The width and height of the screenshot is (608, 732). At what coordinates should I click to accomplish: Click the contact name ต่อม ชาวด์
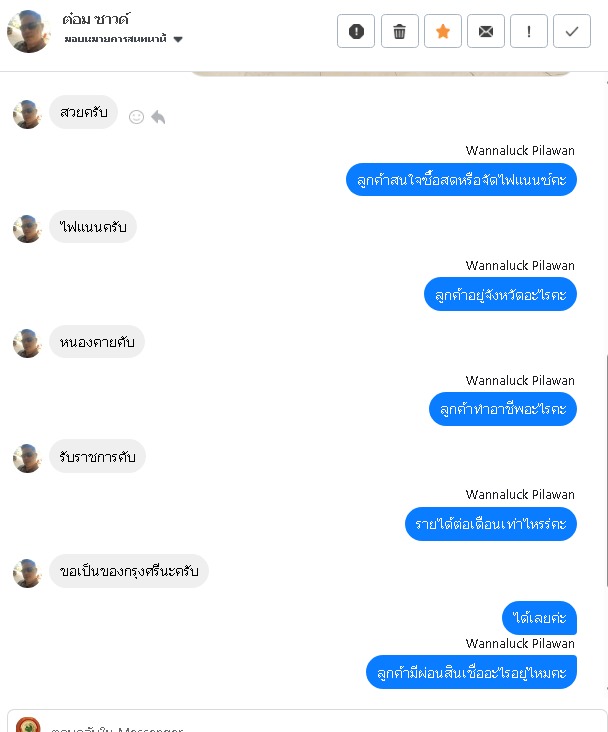(96, 19)
